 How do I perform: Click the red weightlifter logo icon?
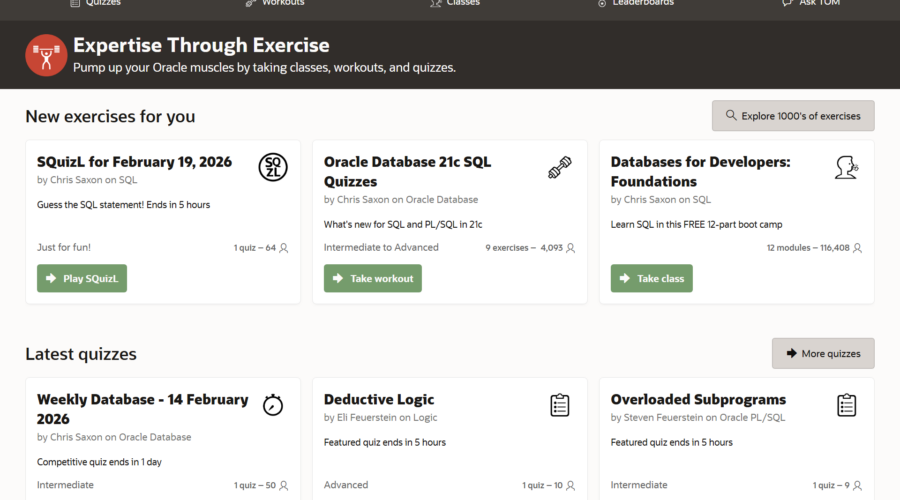click(x=46, y=55)
